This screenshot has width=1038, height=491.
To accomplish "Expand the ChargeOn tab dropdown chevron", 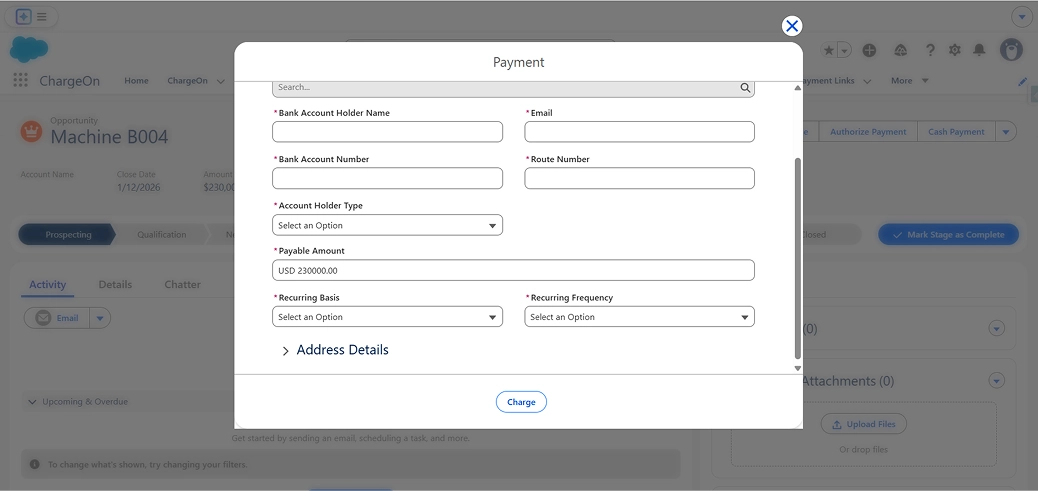I will [x=220, y=81].
